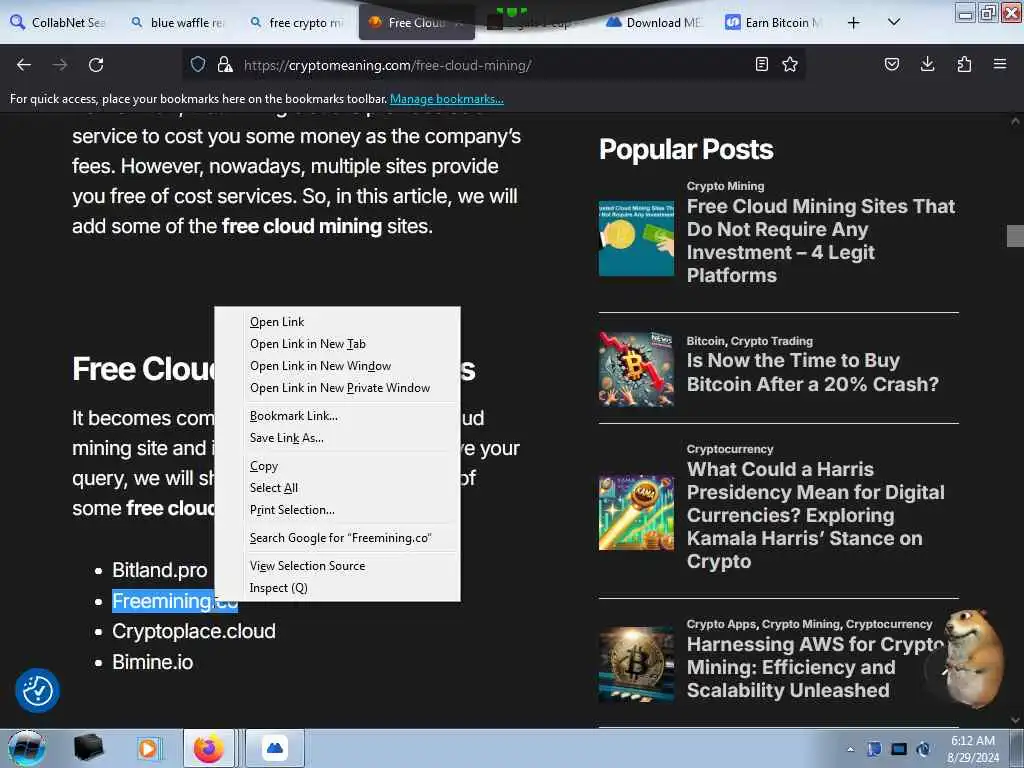
Task: Click the Crypto Trading category link
Action: click(771, 341)
